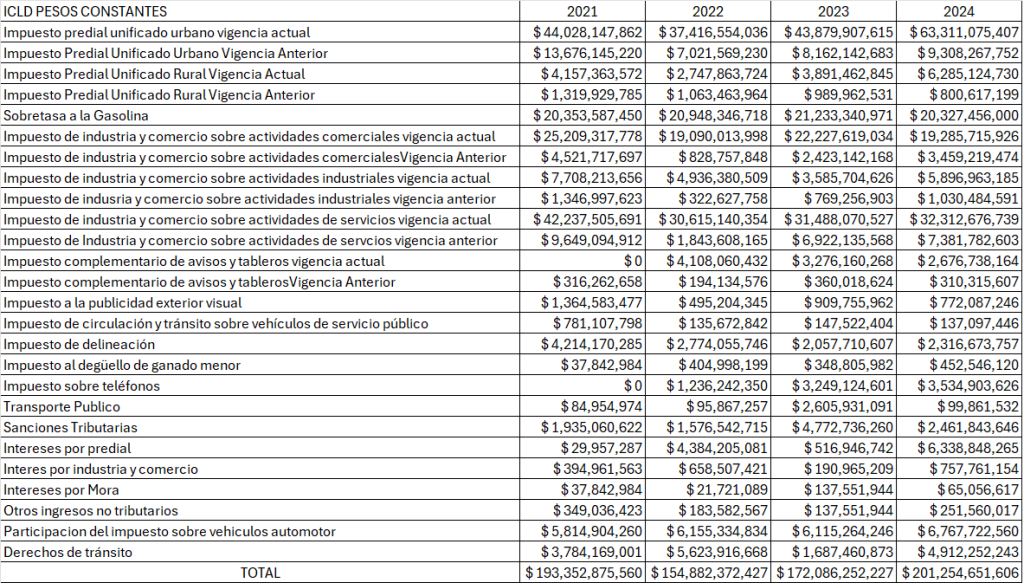Click cell value $44,028,147,862

[x=588, y=32]
